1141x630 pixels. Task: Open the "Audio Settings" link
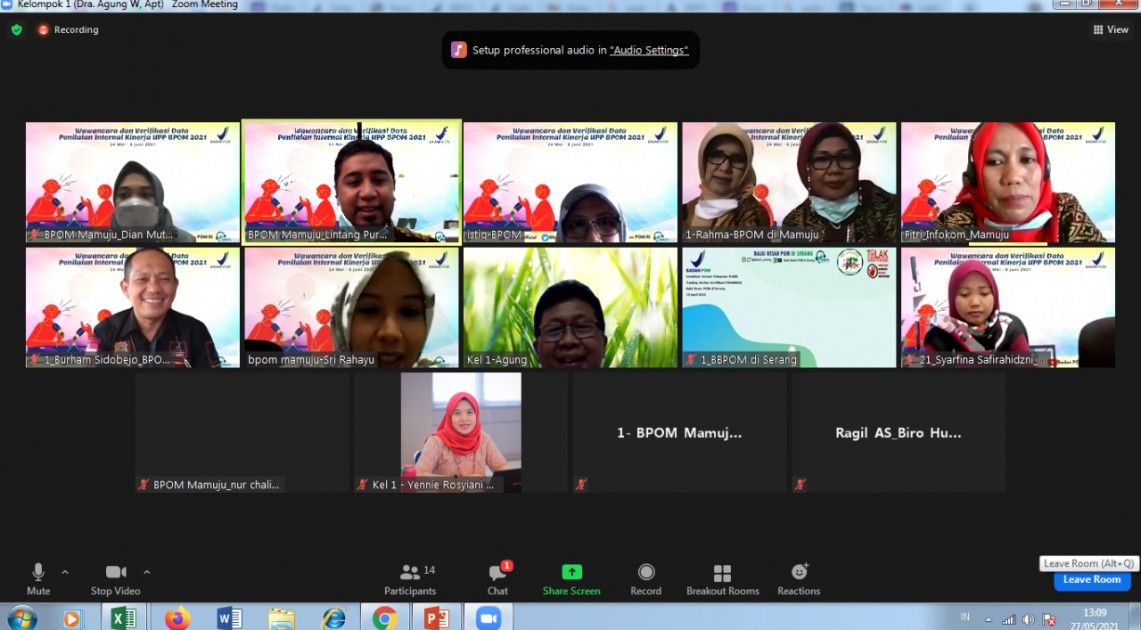649,50
